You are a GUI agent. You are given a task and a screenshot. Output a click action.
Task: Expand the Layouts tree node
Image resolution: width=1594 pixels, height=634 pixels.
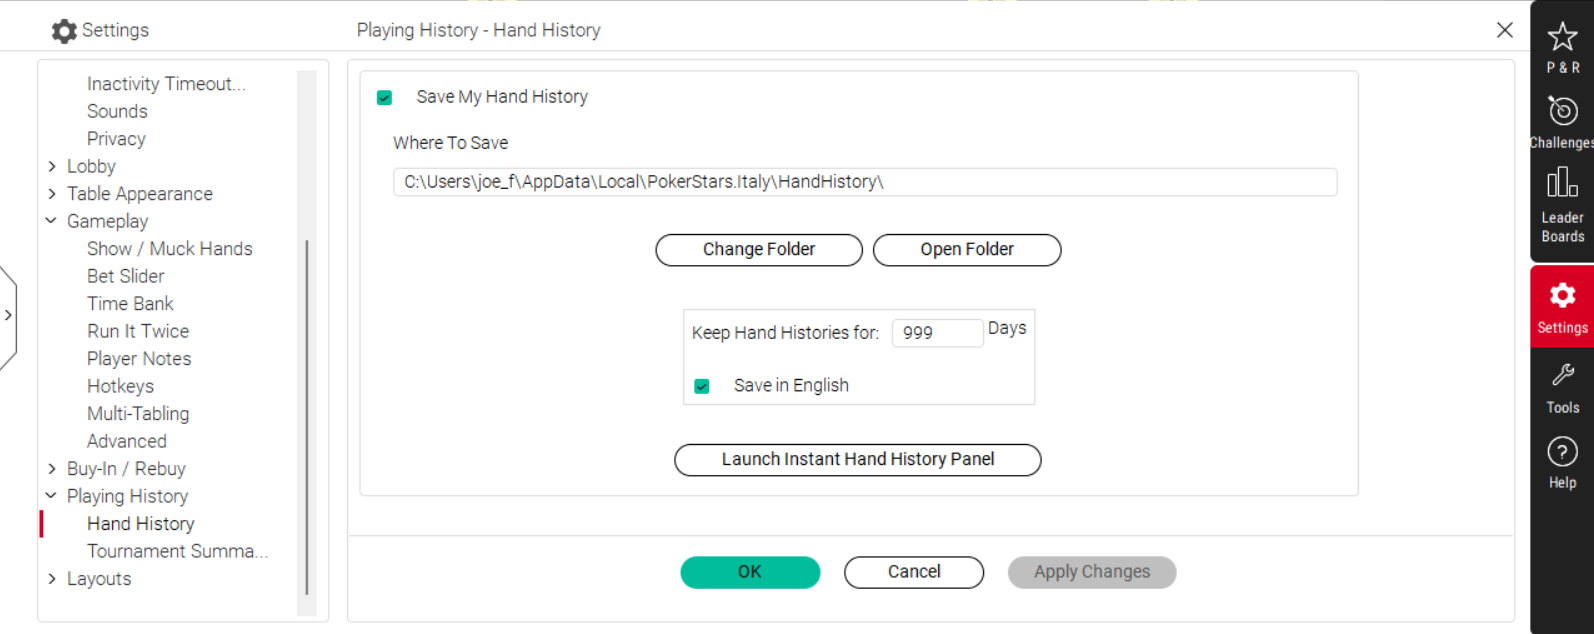[x=52, y=579]
